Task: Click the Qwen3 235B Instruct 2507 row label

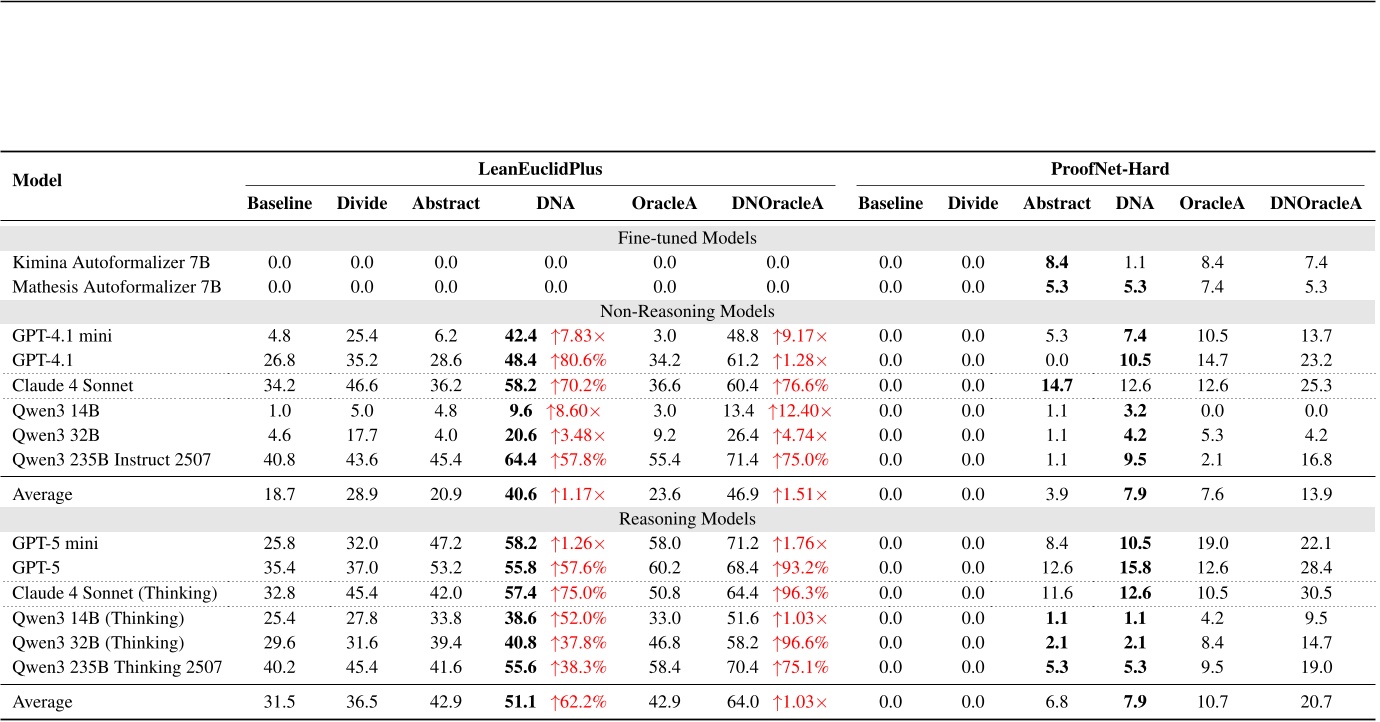Action: click(112, 460)
